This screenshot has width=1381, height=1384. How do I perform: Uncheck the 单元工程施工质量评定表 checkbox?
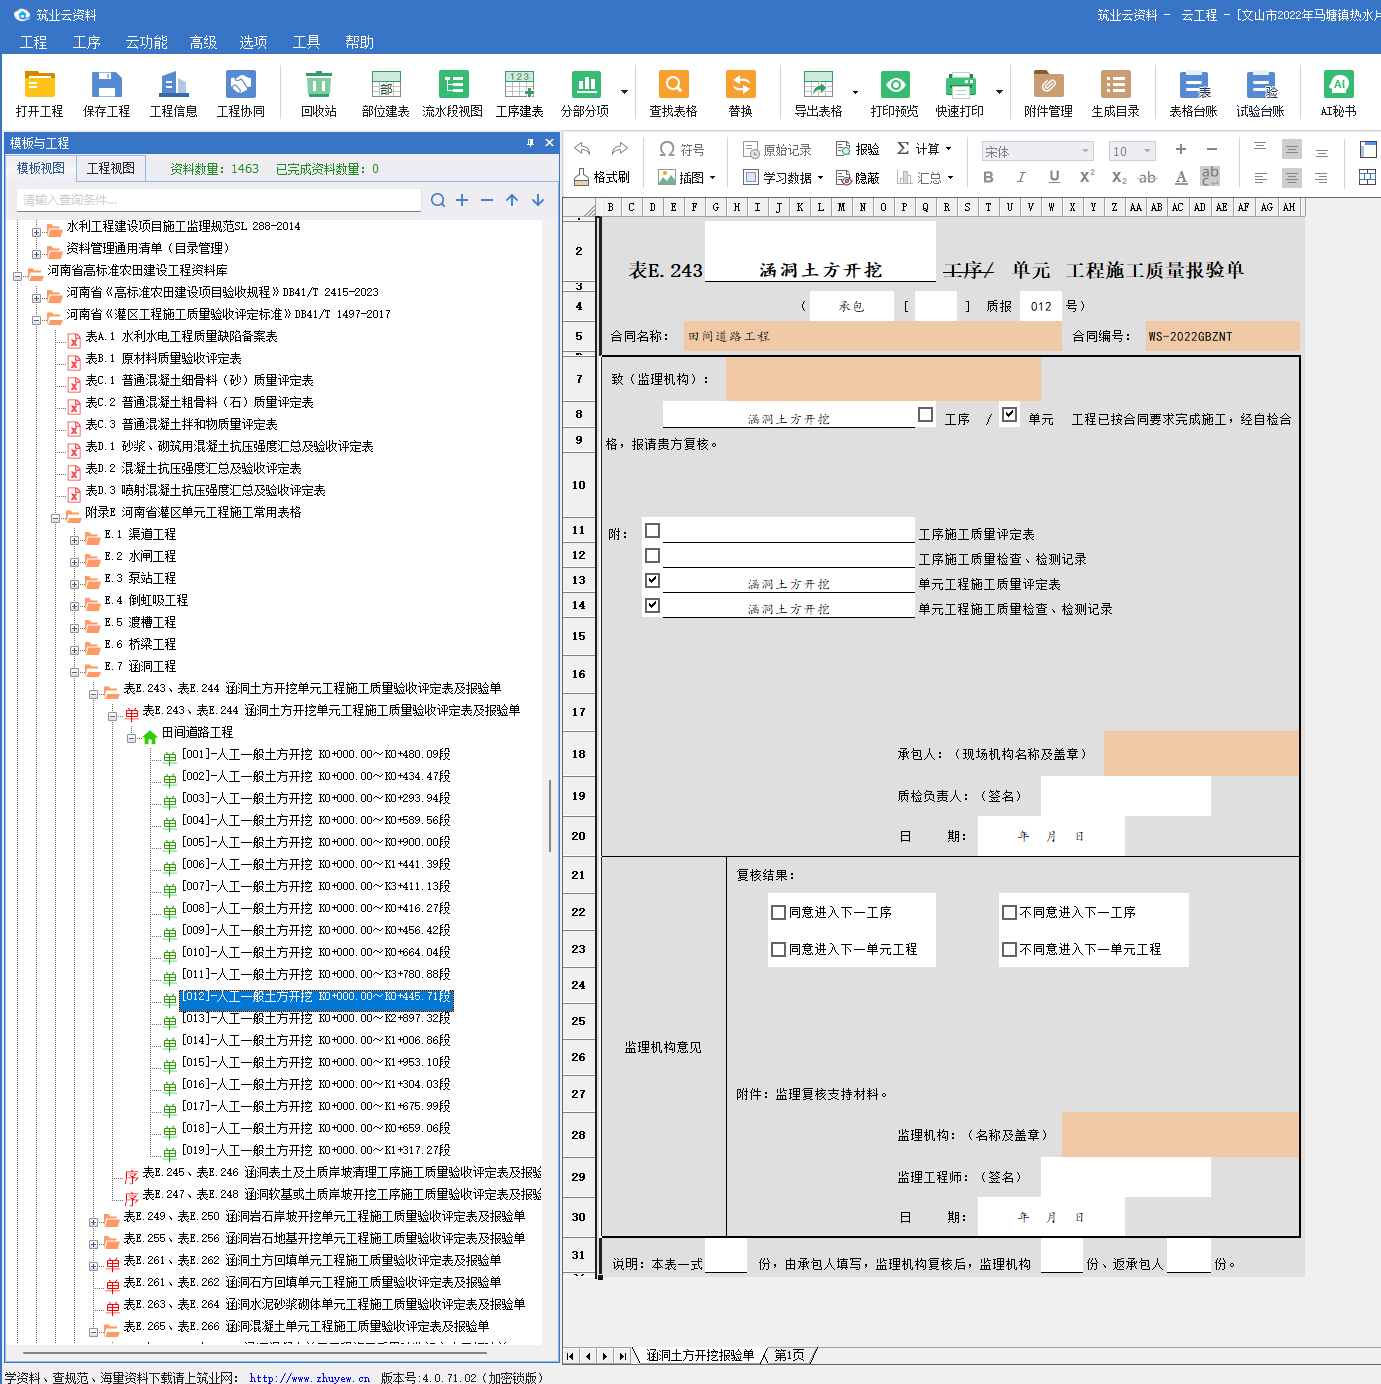(652, 580)
